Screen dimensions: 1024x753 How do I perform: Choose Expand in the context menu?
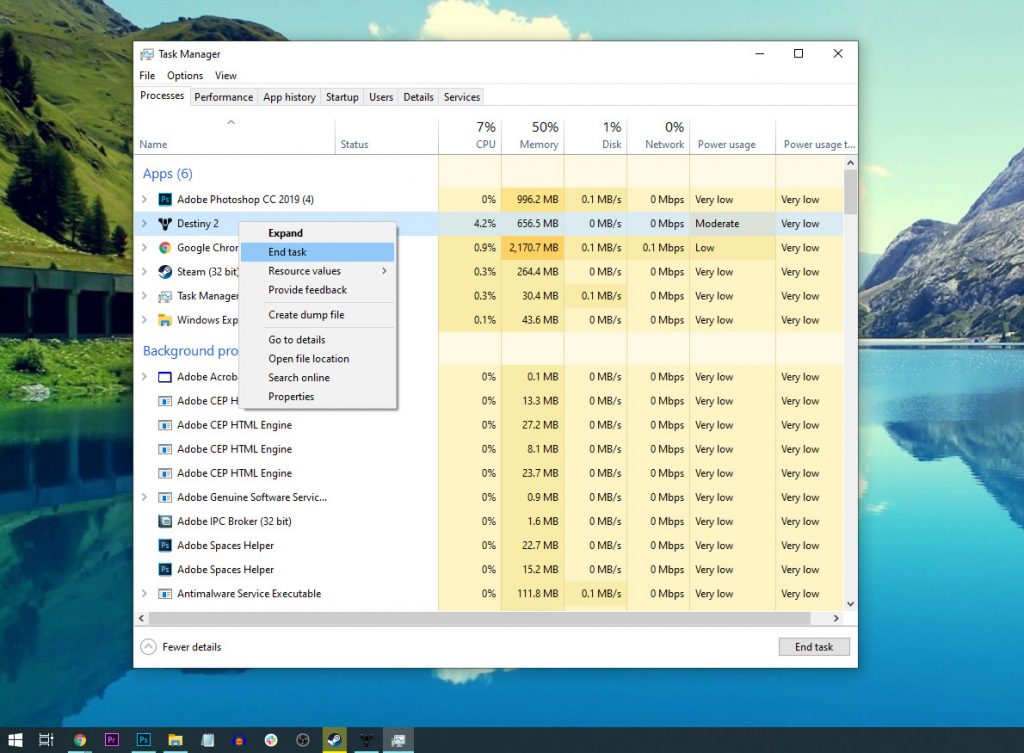tap(317, 233)
